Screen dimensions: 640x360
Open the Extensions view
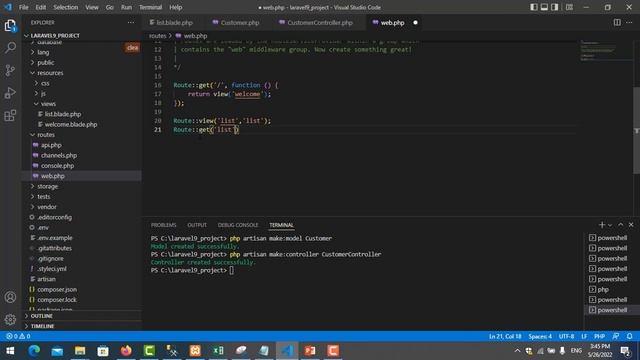click(10, 116)
